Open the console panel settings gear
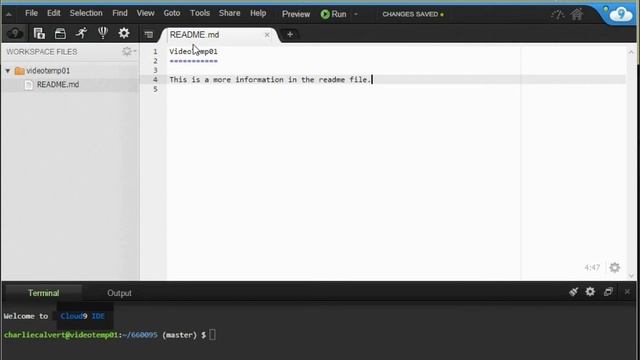This screenshot has width=640, height=360. pyautogui.click(x=590, y=291)
